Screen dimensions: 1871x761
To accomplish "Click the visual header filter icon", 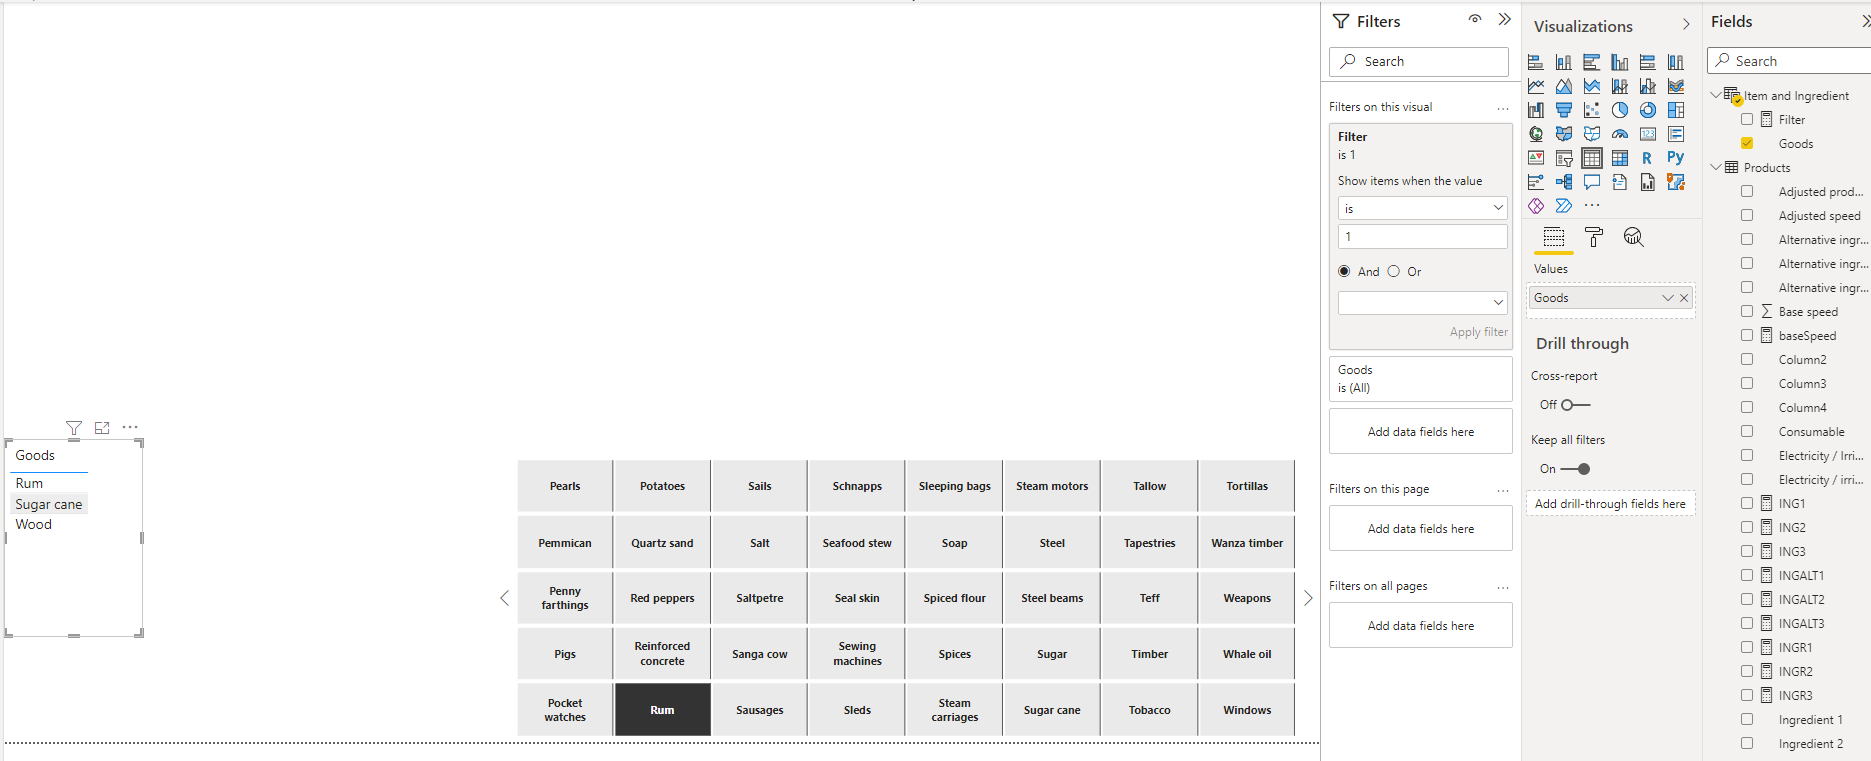I will pos(74,428).
